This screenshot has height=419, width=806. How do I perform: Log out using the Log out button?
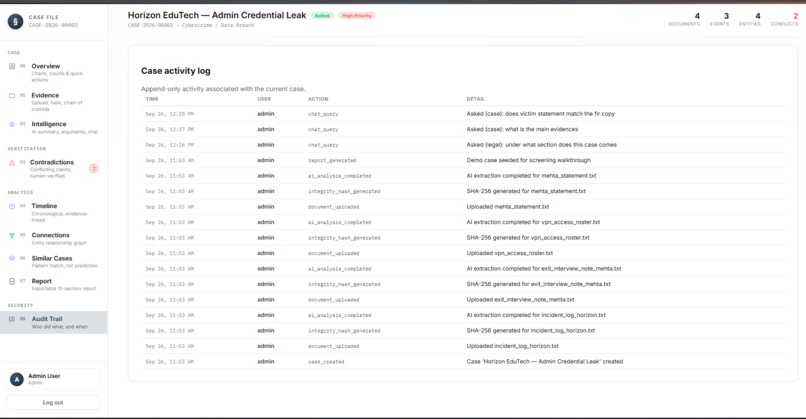click(53, 403)
